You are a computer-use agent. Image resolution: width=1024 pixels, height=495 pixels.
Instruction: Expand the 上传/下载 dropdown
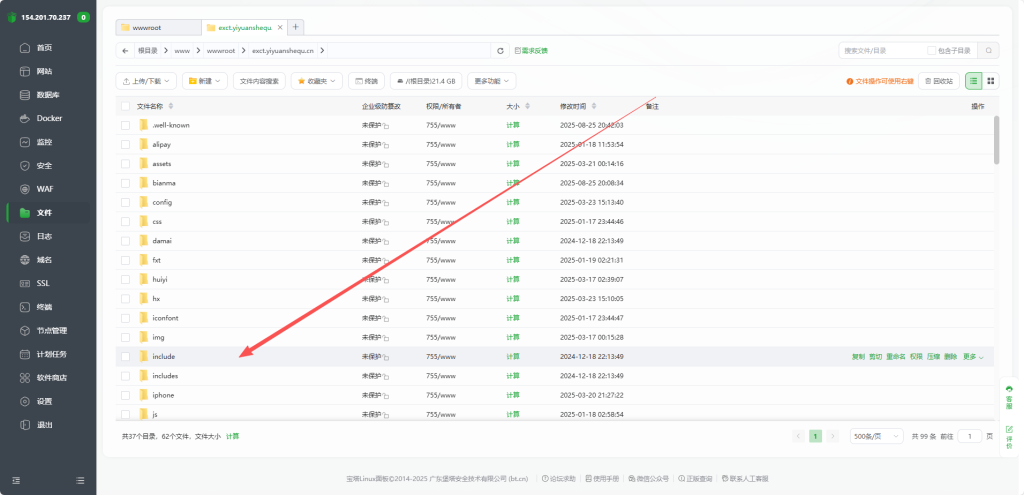point(147,81)
